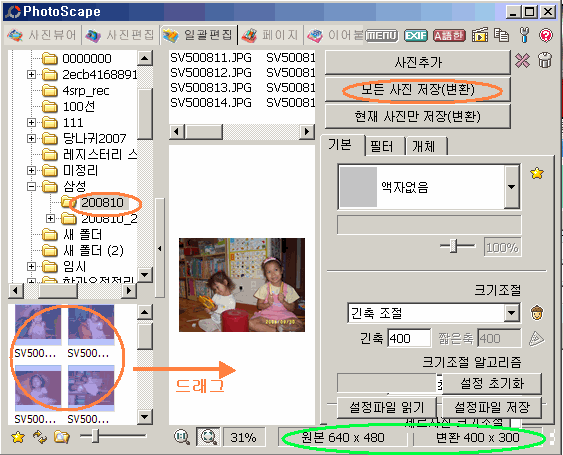Open settings wrench icon
The width and height of the screenshot is (563, 455).
coord(525,35)
